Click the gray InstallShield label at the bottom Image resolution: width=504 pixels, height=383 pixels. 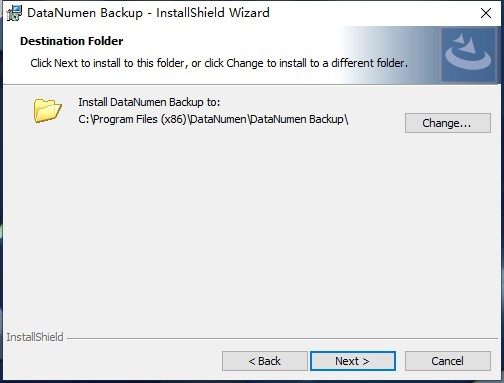click(x=35, y=337)
